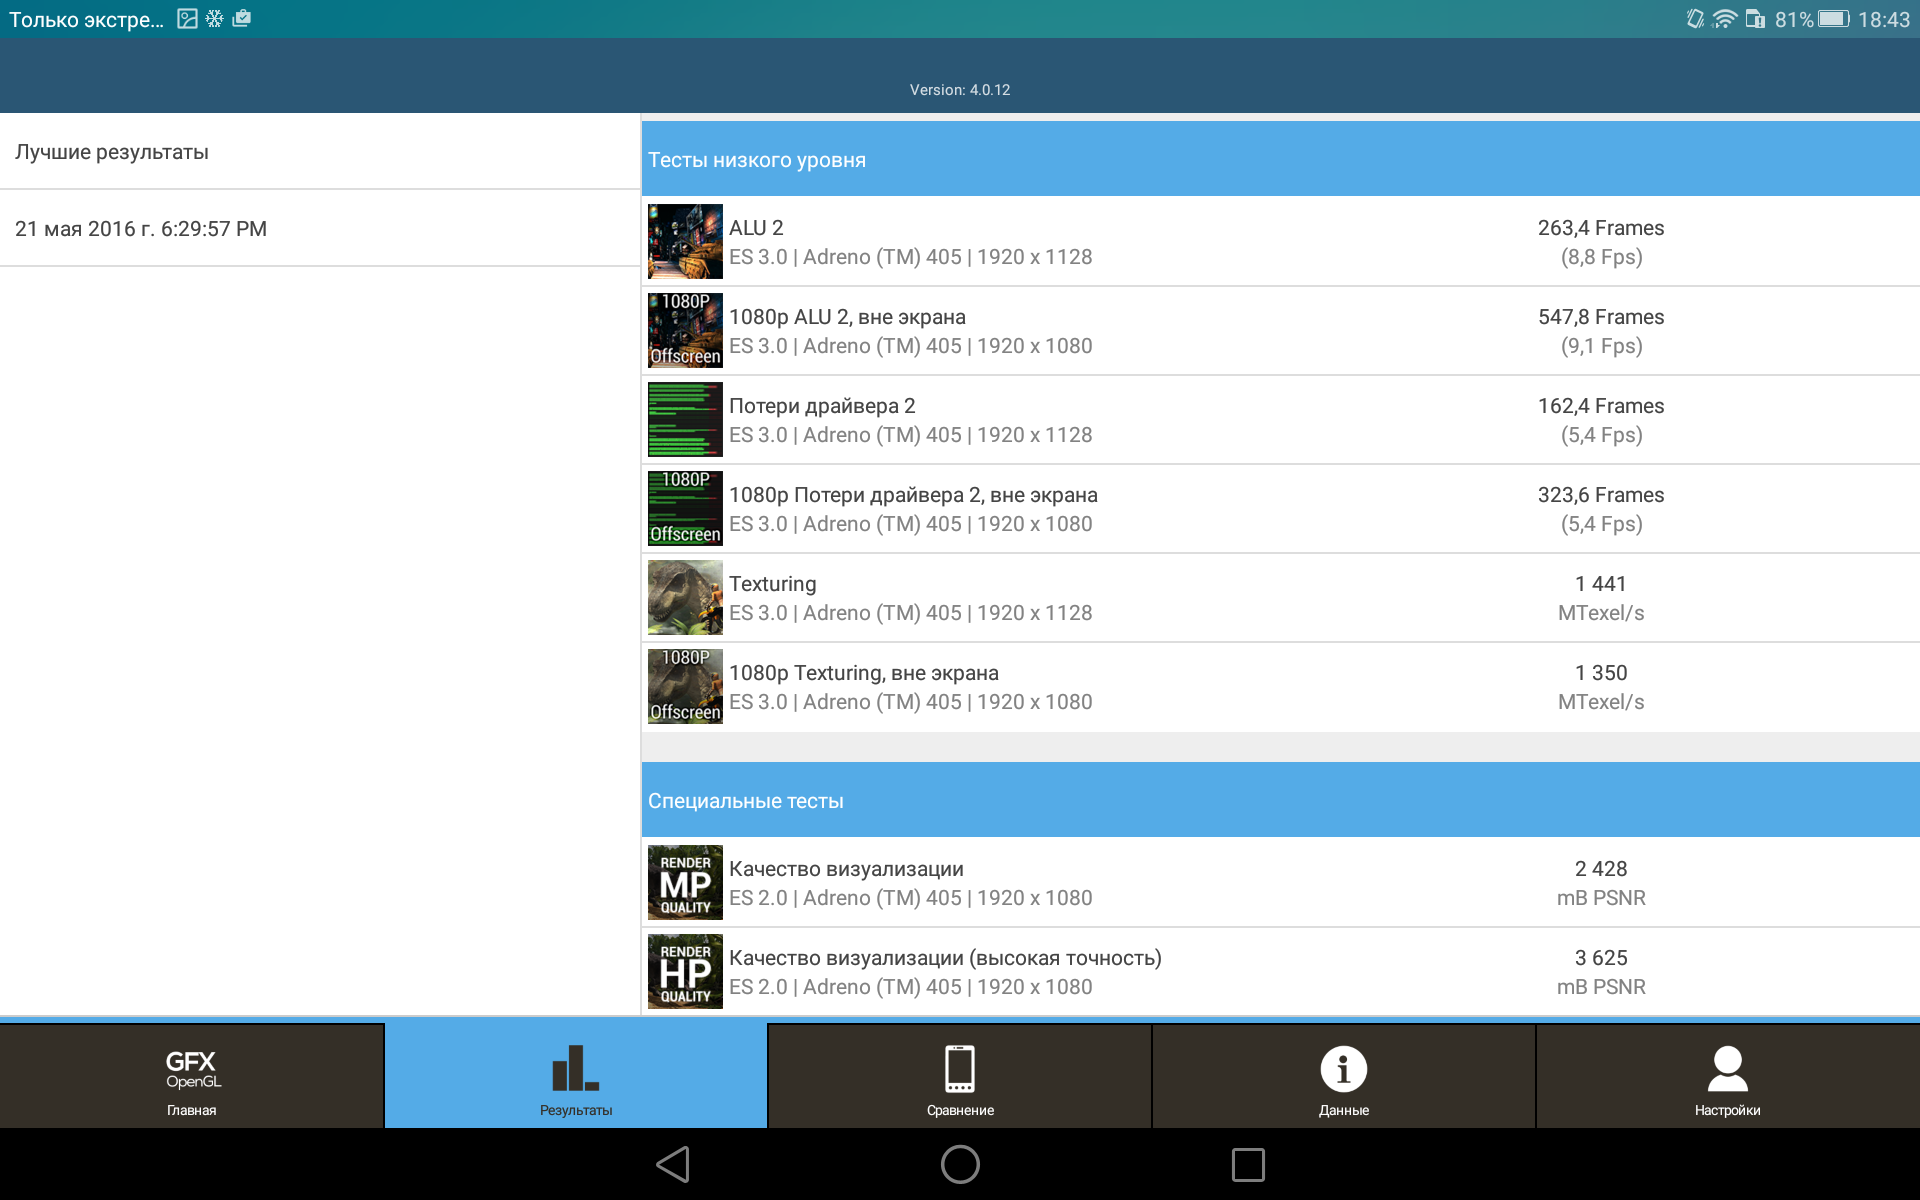The image size is (1920, 1200).
Task: Tap the vibrate mode status icon
Action: [1695, 19]
